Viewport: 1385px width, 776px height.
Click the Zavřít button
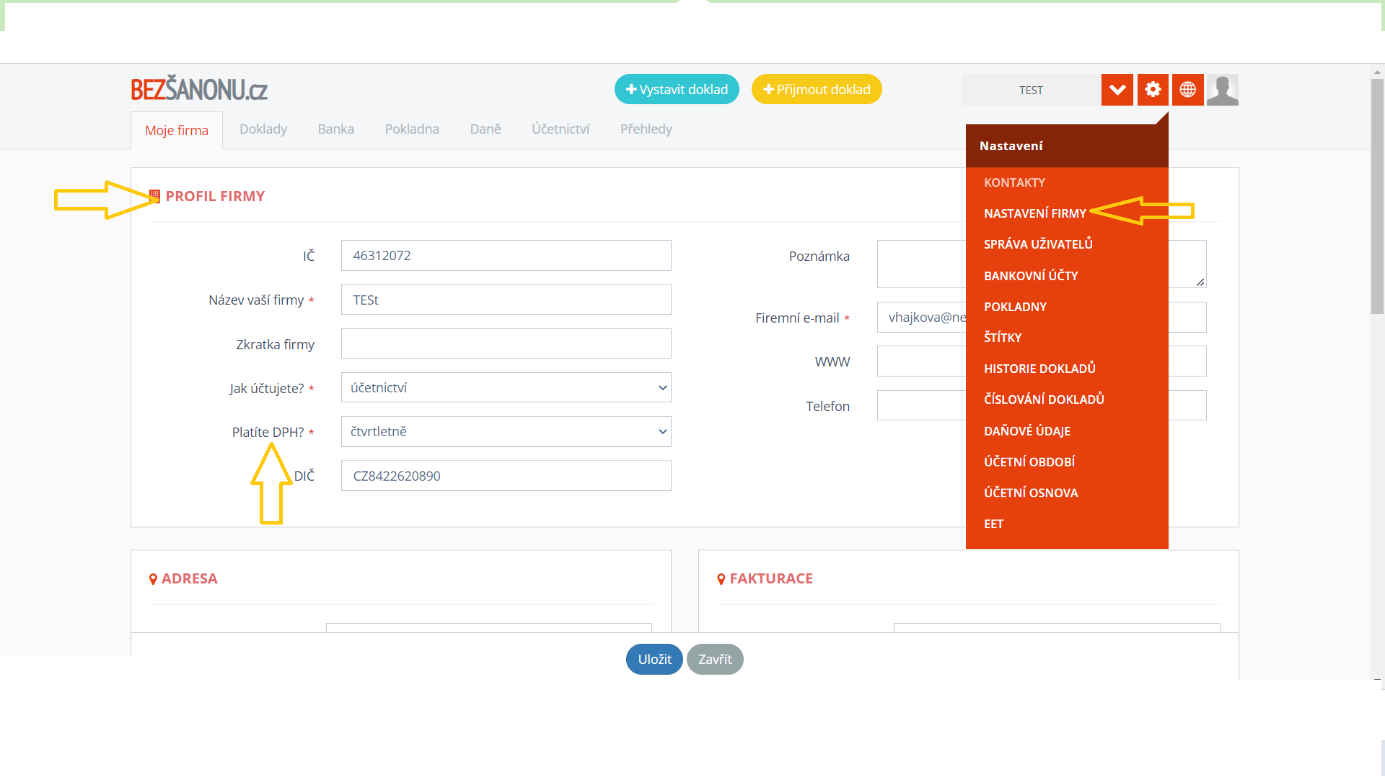coord(715,659)
